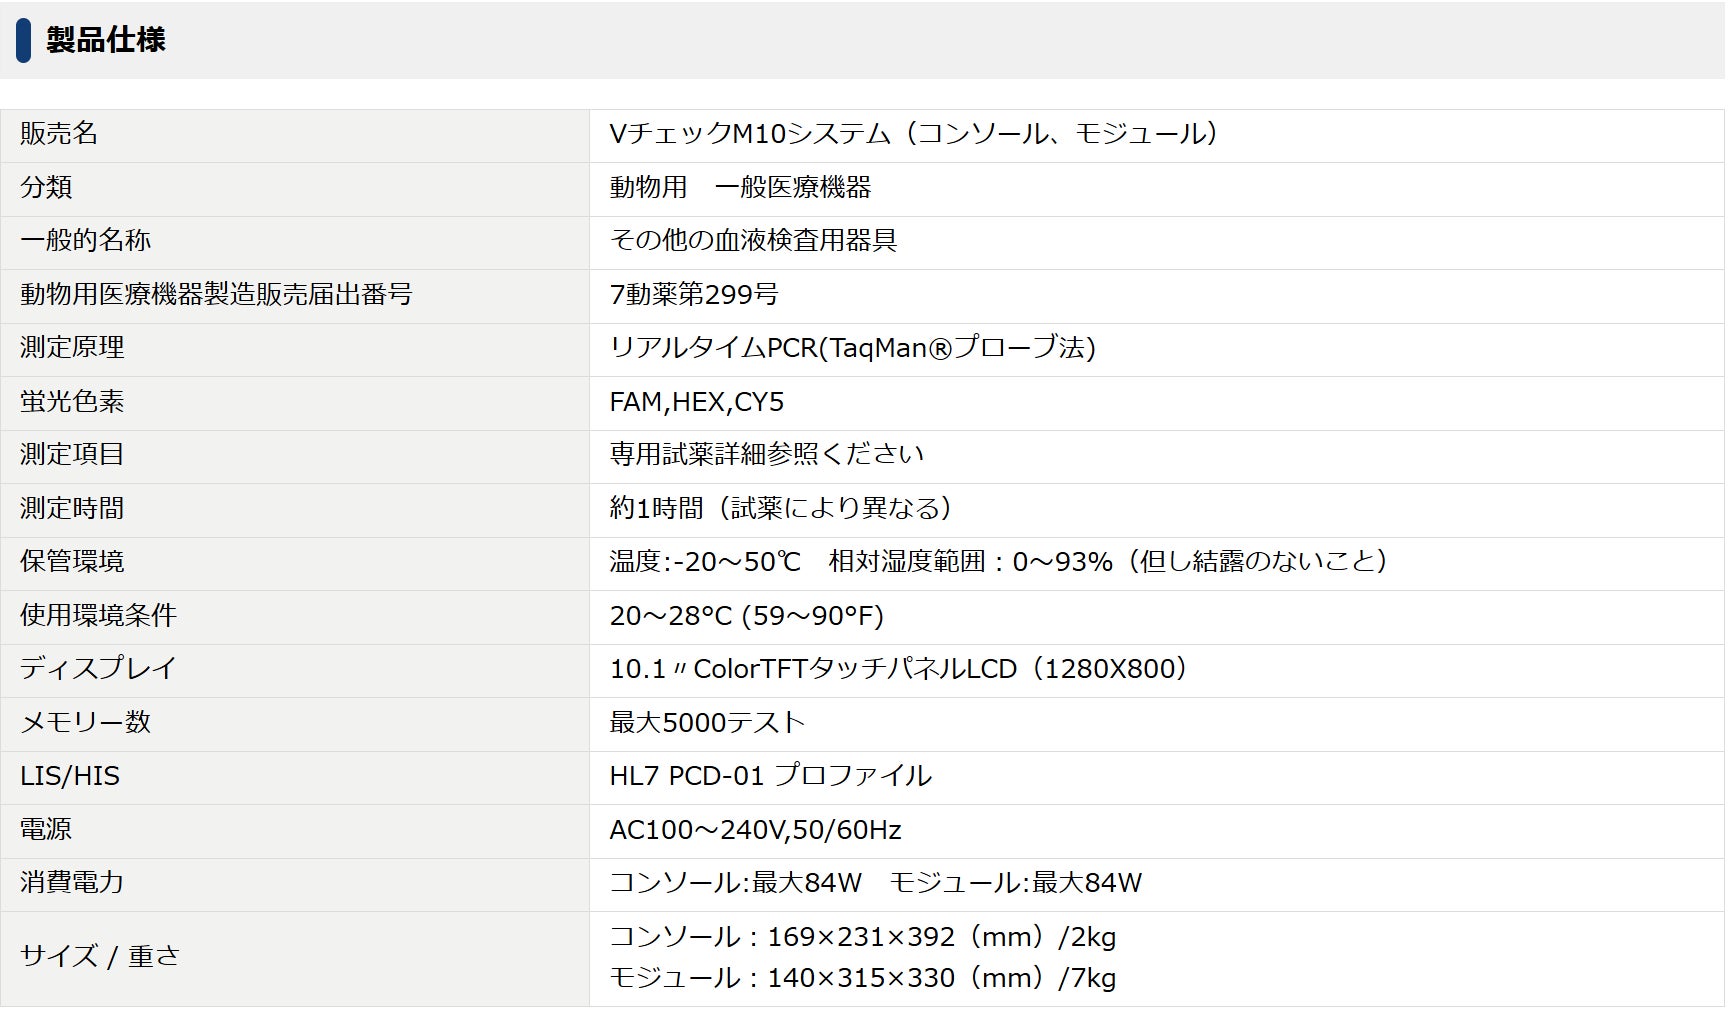This screenshot has height=1017, width=1731.
Task: Click the 動物用医療機器製造販売届出番号 label
Action: coord(216,294)
